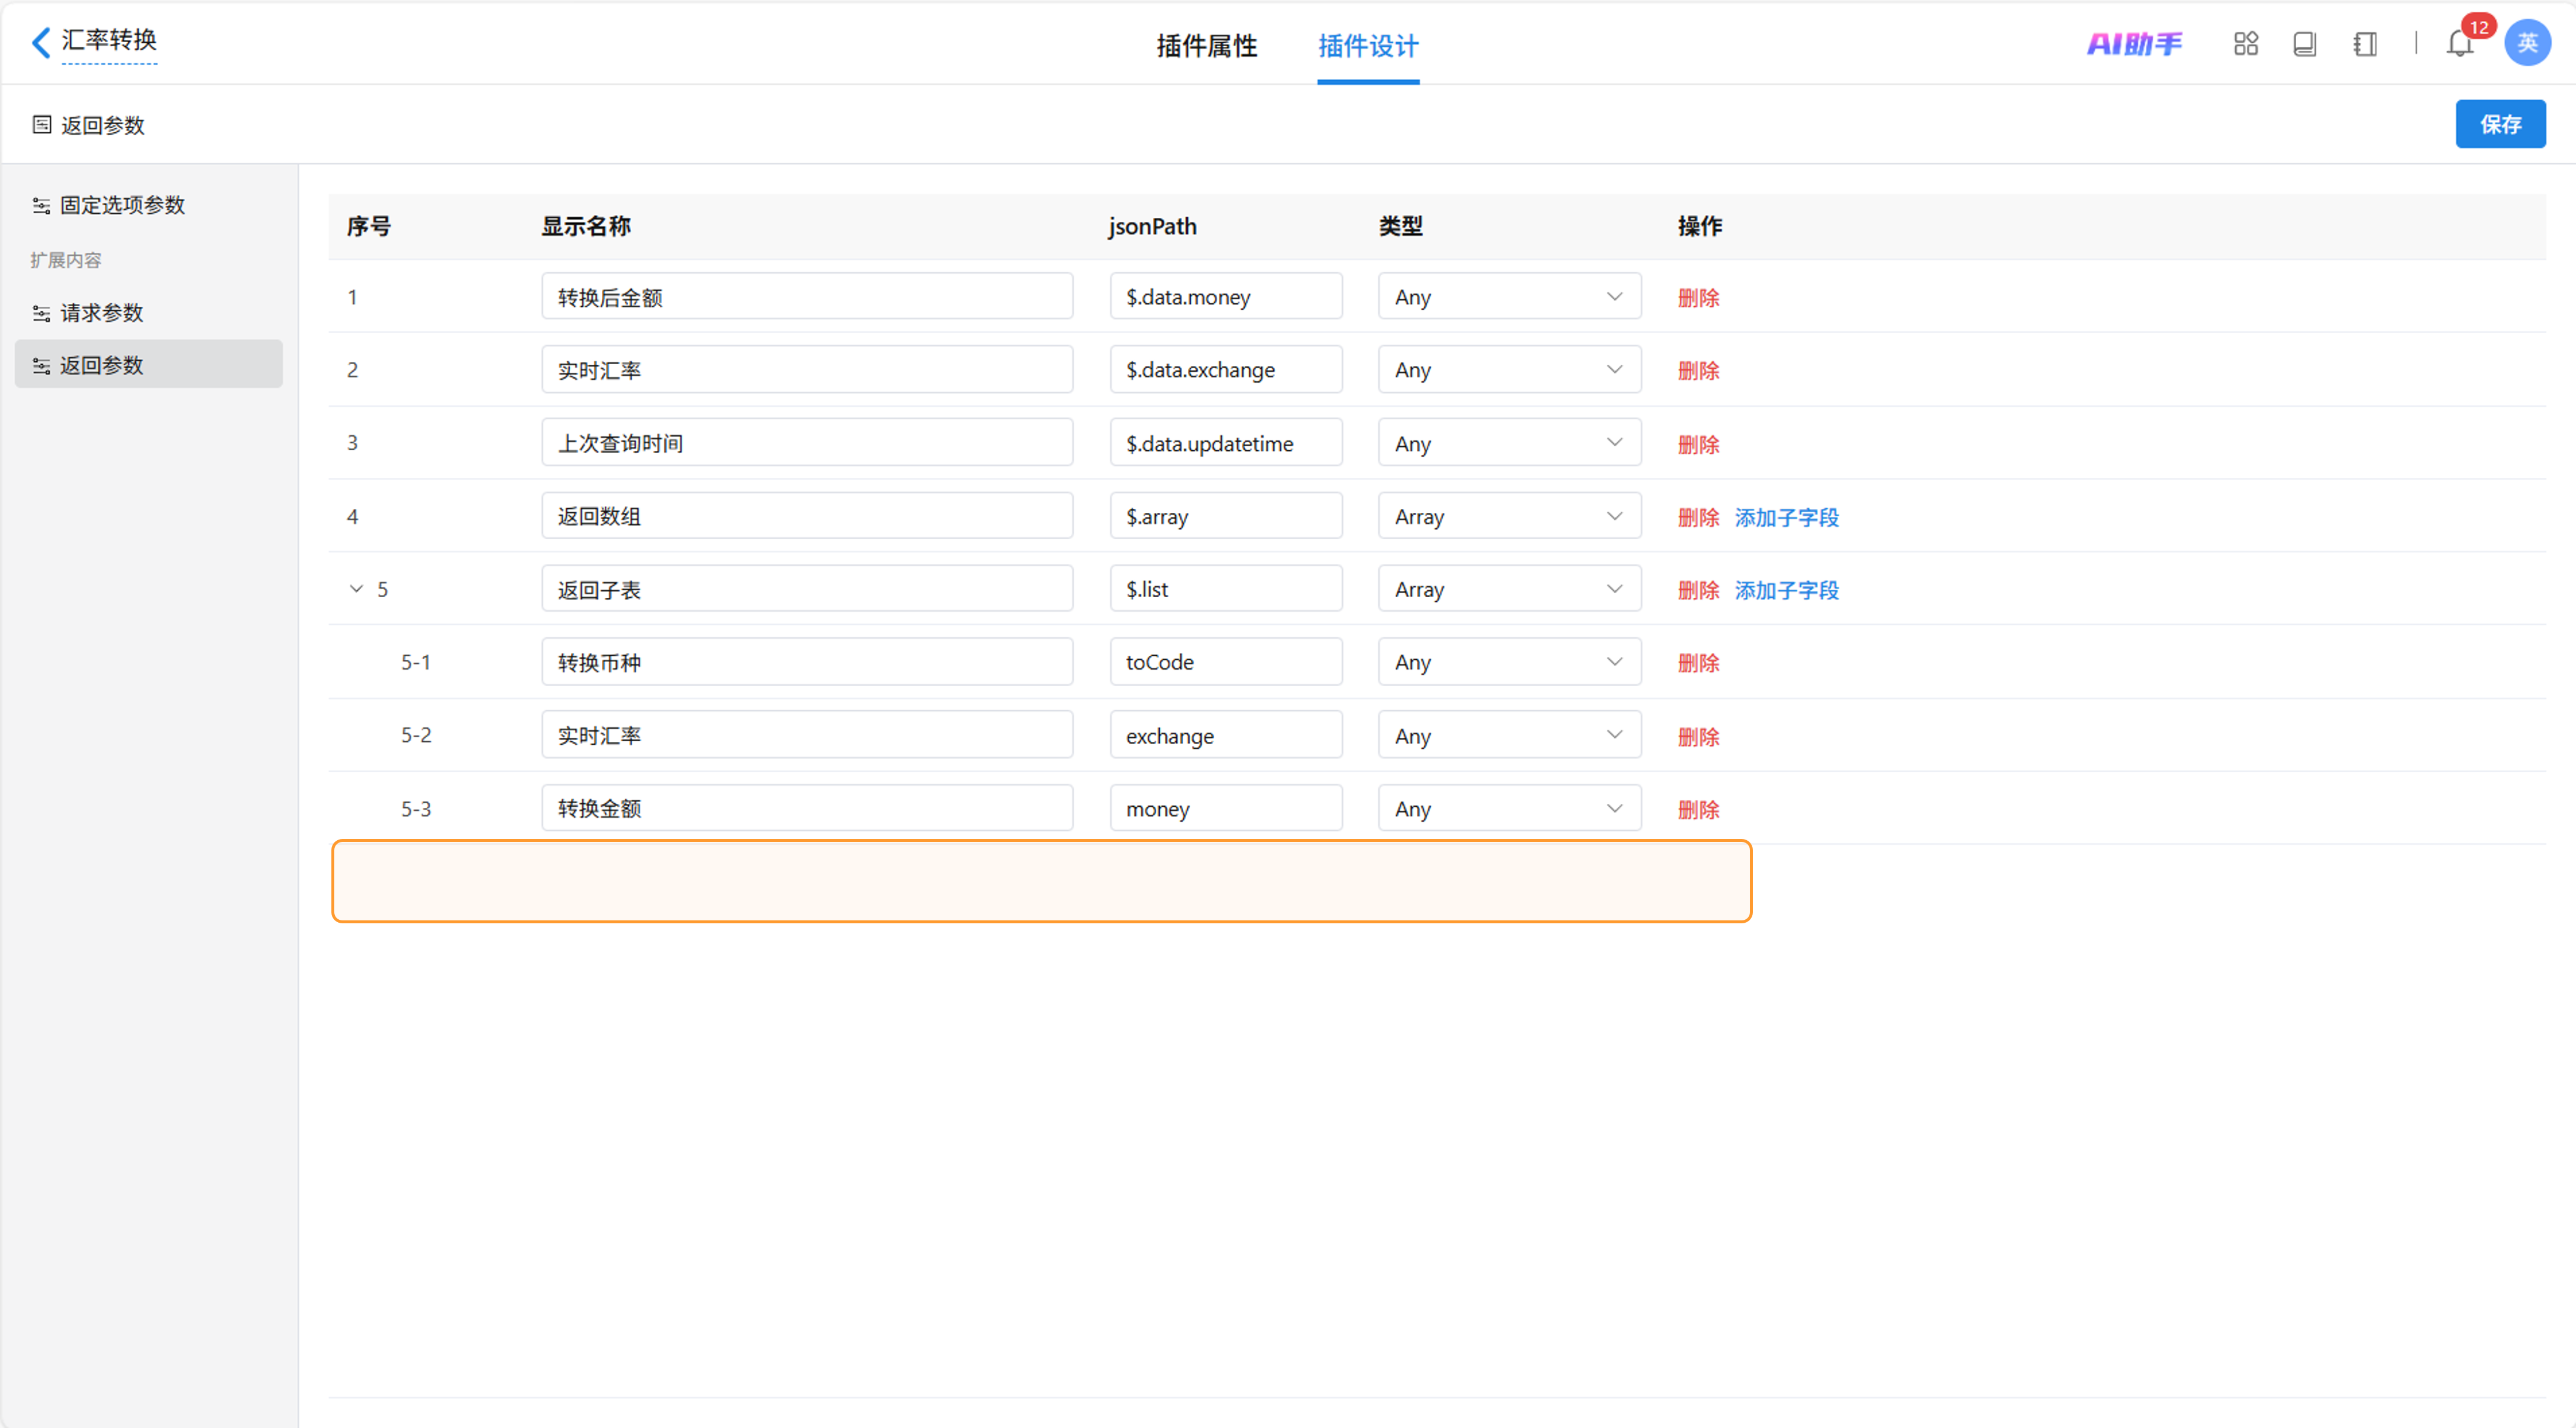Image resolution: width=2576 pixels, height=1428 pixels.
Task: Click the 保存 button
Action: click(2499, 125)
